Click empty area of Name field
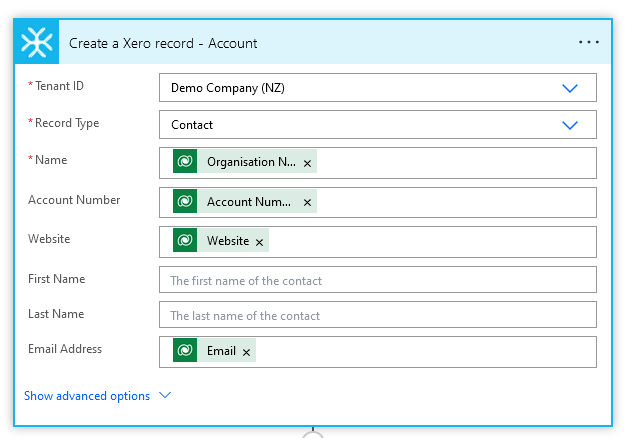Screen dimensions: 625x438 point(456,163)
